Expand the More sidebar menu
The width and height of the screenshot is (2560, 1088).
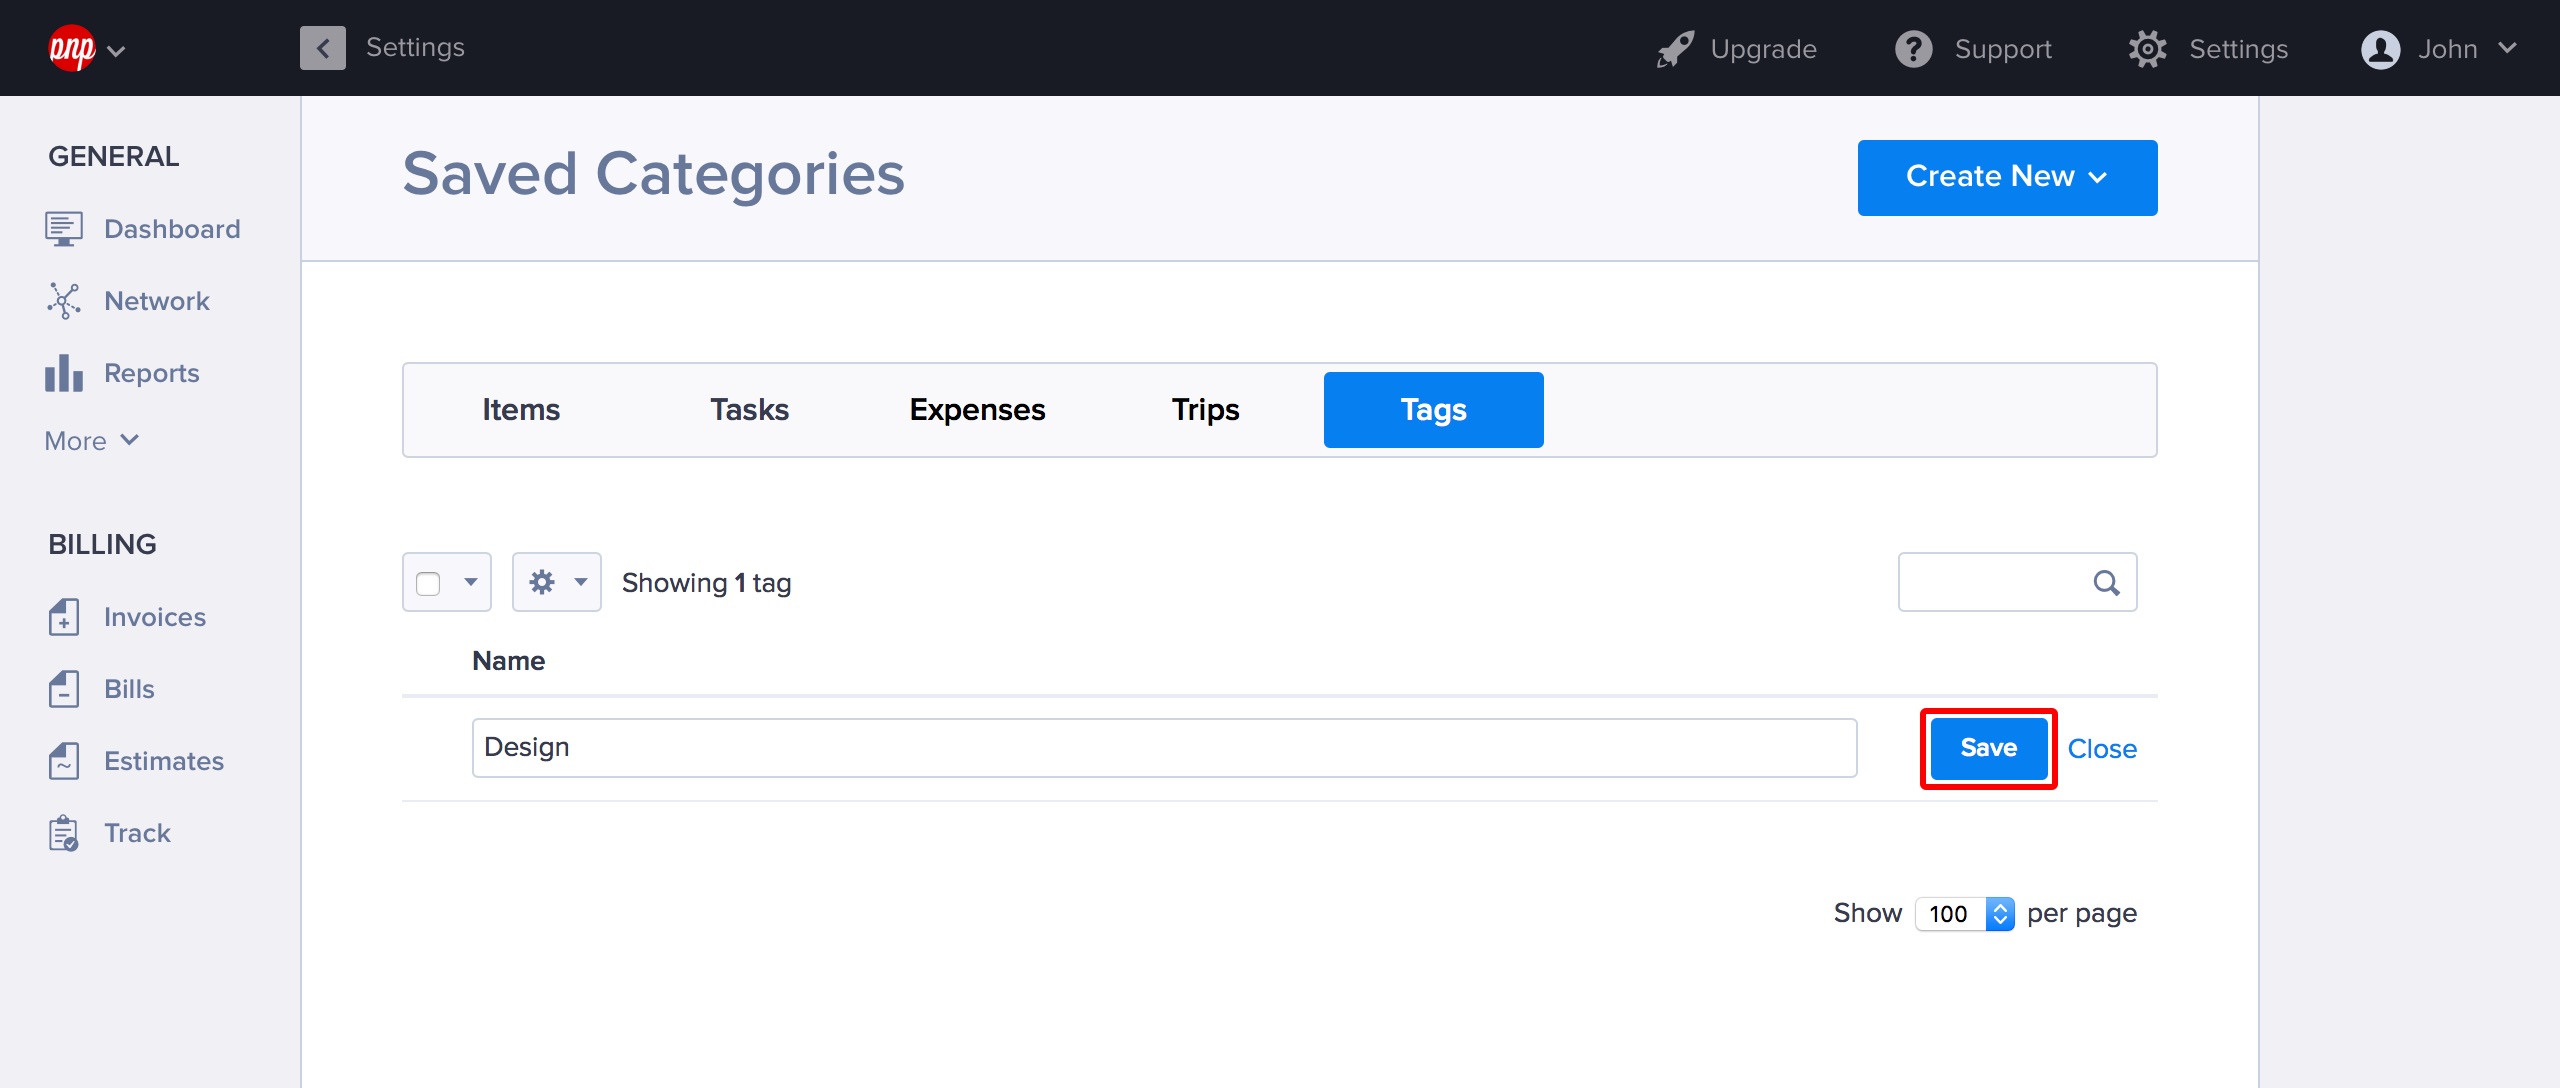pyautogui.click(x=91, y=441)
